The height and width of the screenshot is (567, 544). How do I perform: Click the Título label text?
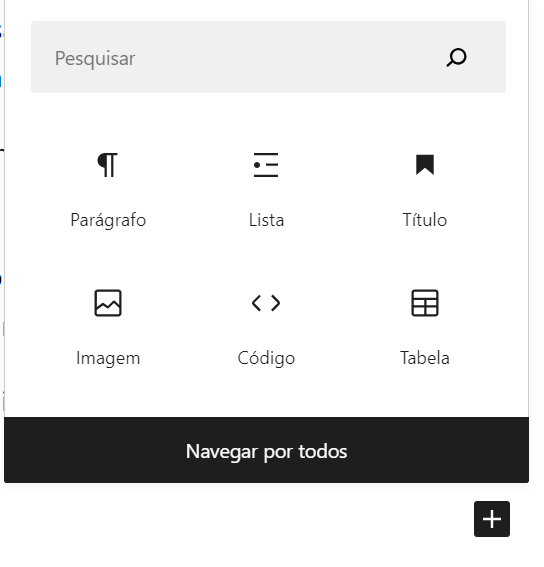pyautogui.click(x=425, y=220)
